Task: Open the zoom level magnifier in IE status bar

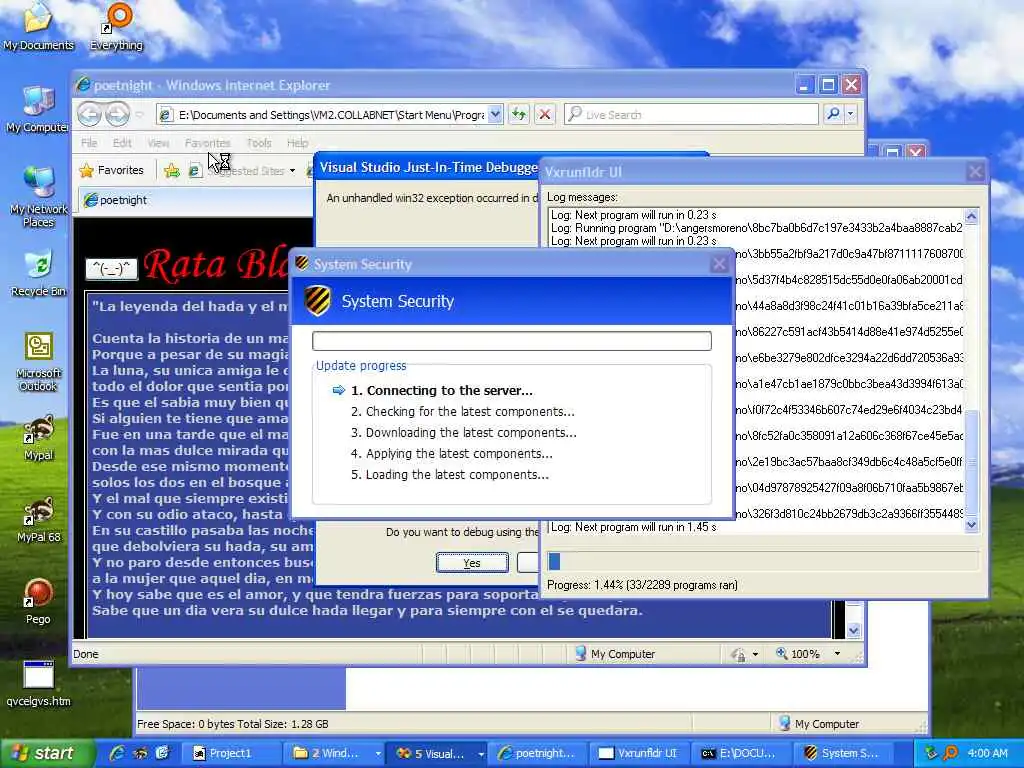Action: [x=782, y=653]
